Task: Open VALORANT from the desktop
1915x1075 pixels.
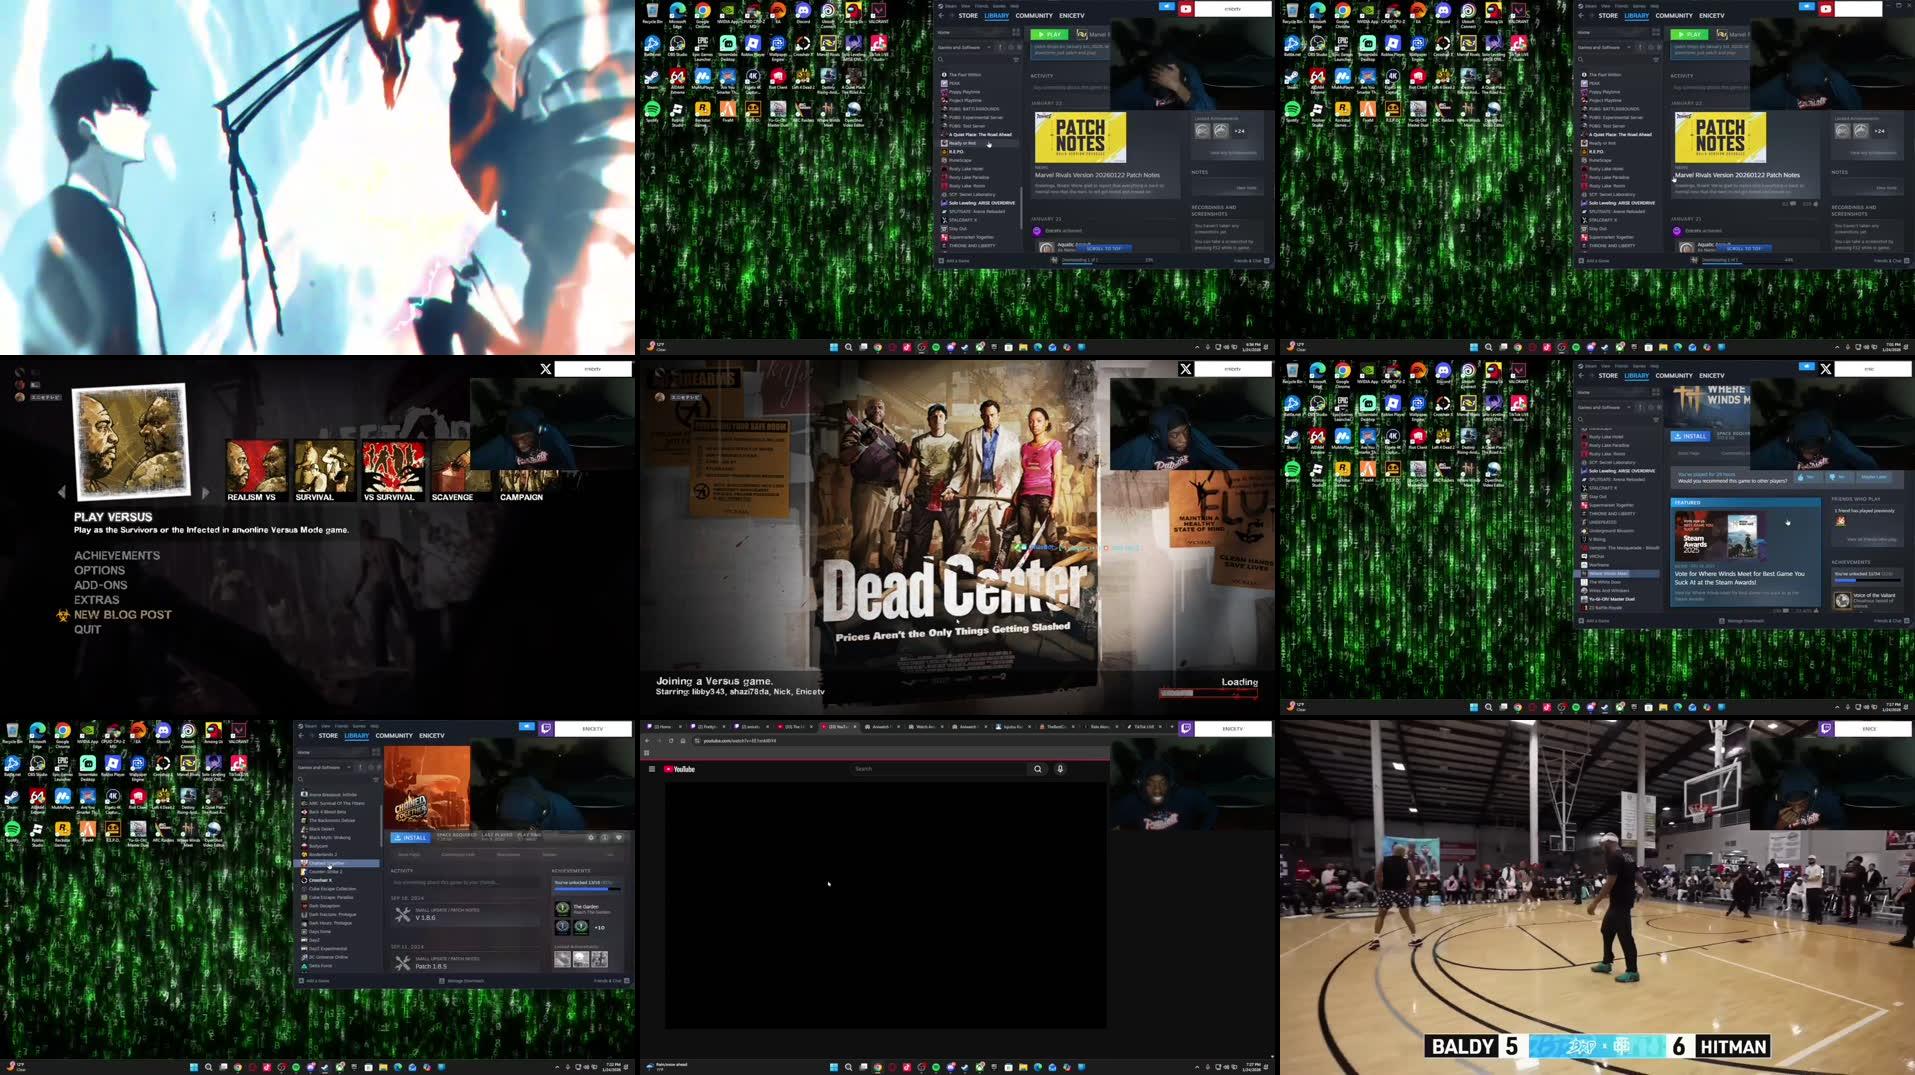Action: 238,733
